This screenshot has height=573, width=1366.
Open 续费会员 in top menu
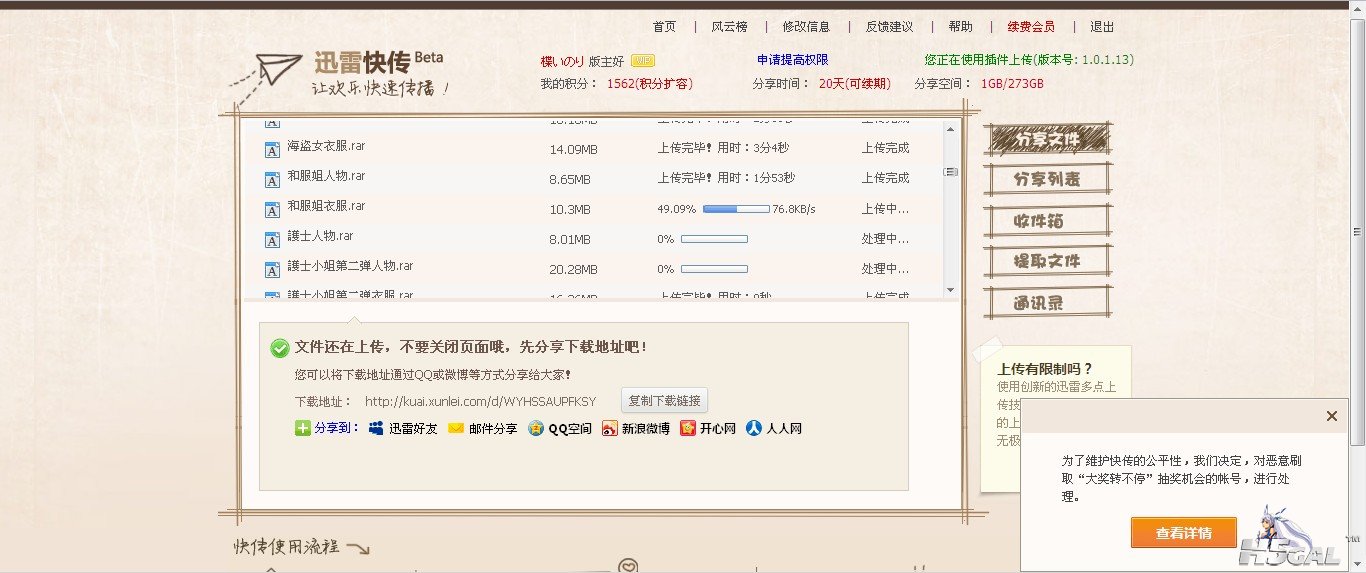(1030, 27)
